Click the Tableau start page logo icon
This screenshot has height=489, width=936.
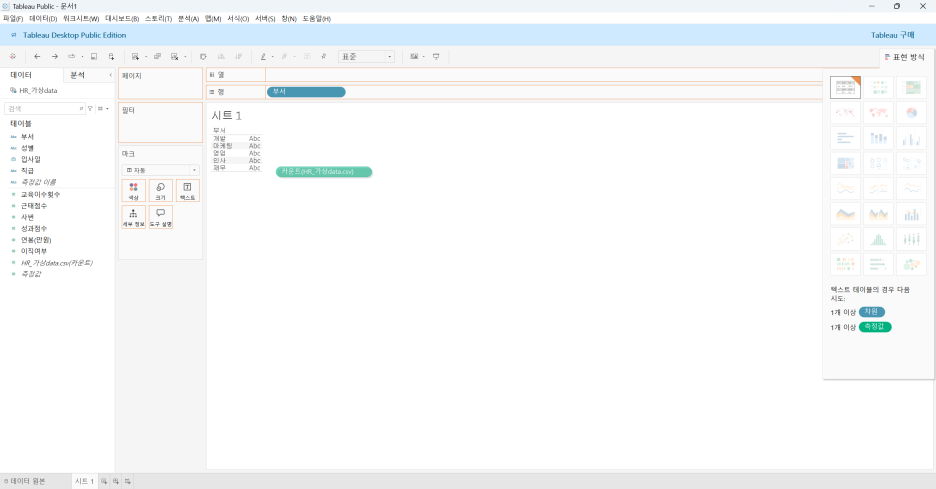pos(13,56)
